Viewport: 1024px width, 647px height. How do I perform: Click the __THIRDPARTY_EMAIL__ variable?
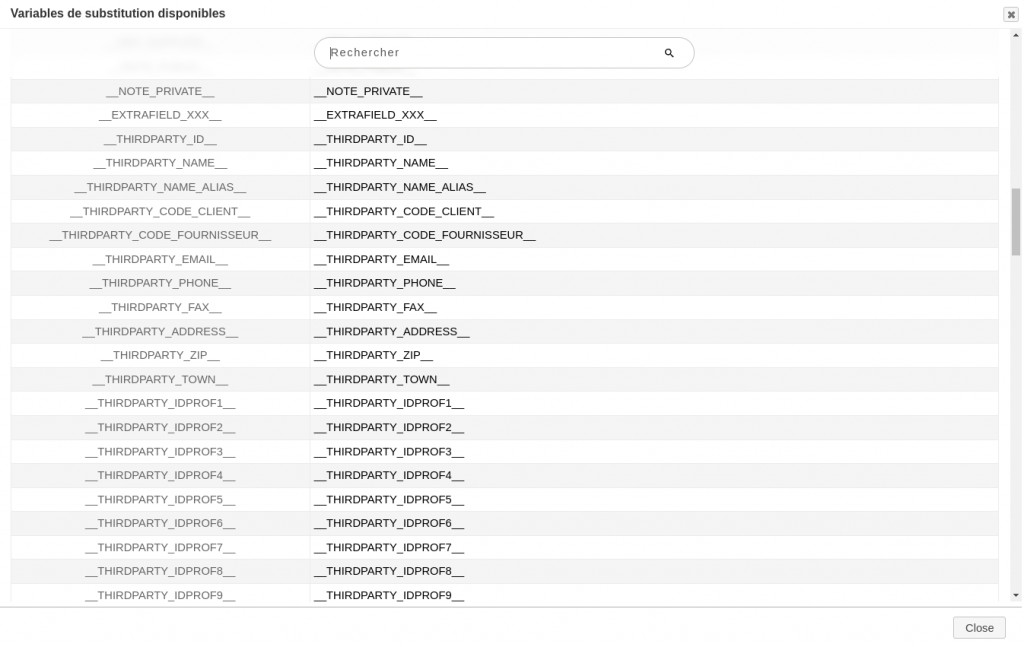[x=160, y=260]
